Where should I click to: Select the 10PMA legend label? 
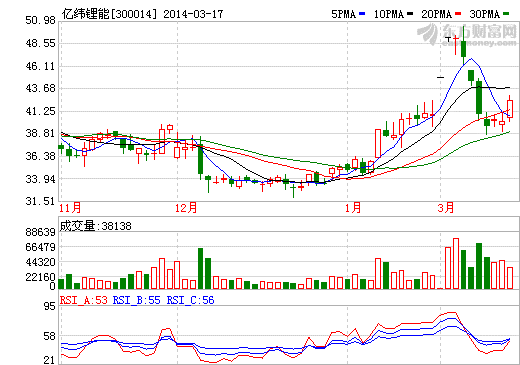pos(389,14)
